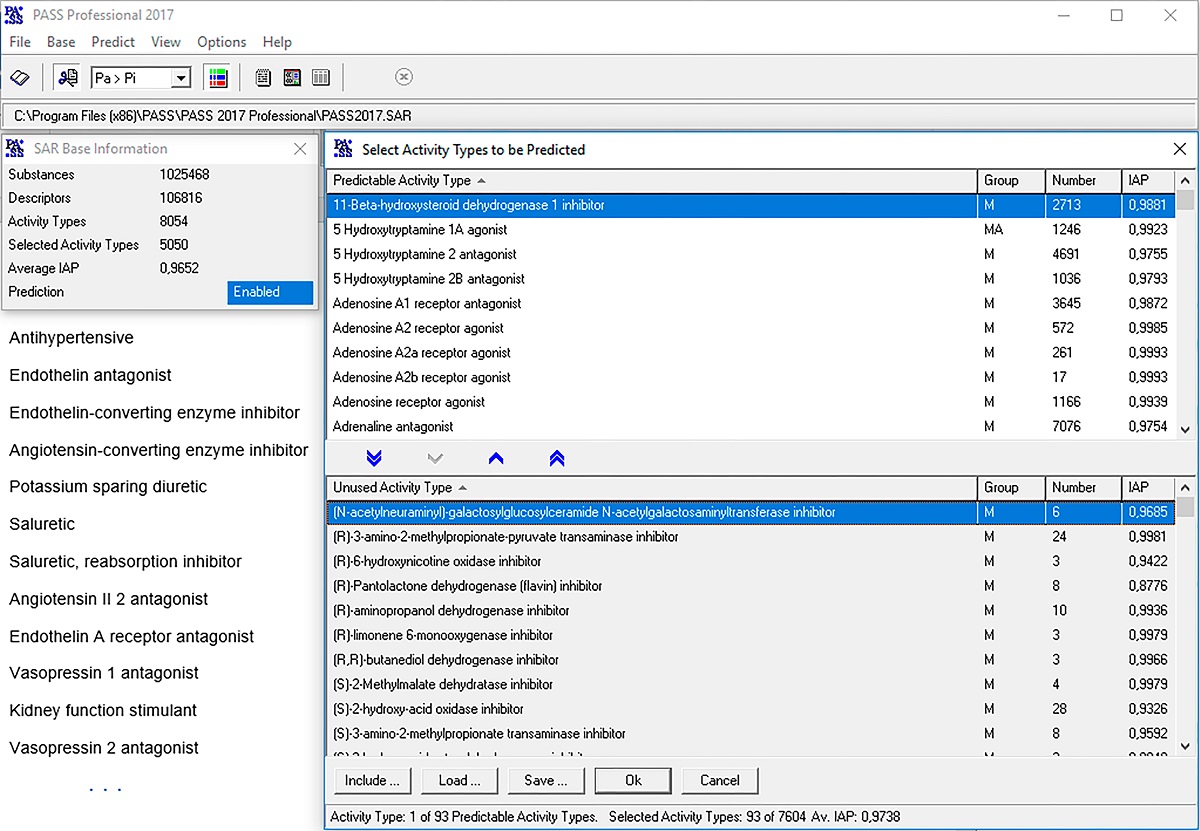Open the Help menu
Viewport: 1200px width, 831px height.
[277, 42]
